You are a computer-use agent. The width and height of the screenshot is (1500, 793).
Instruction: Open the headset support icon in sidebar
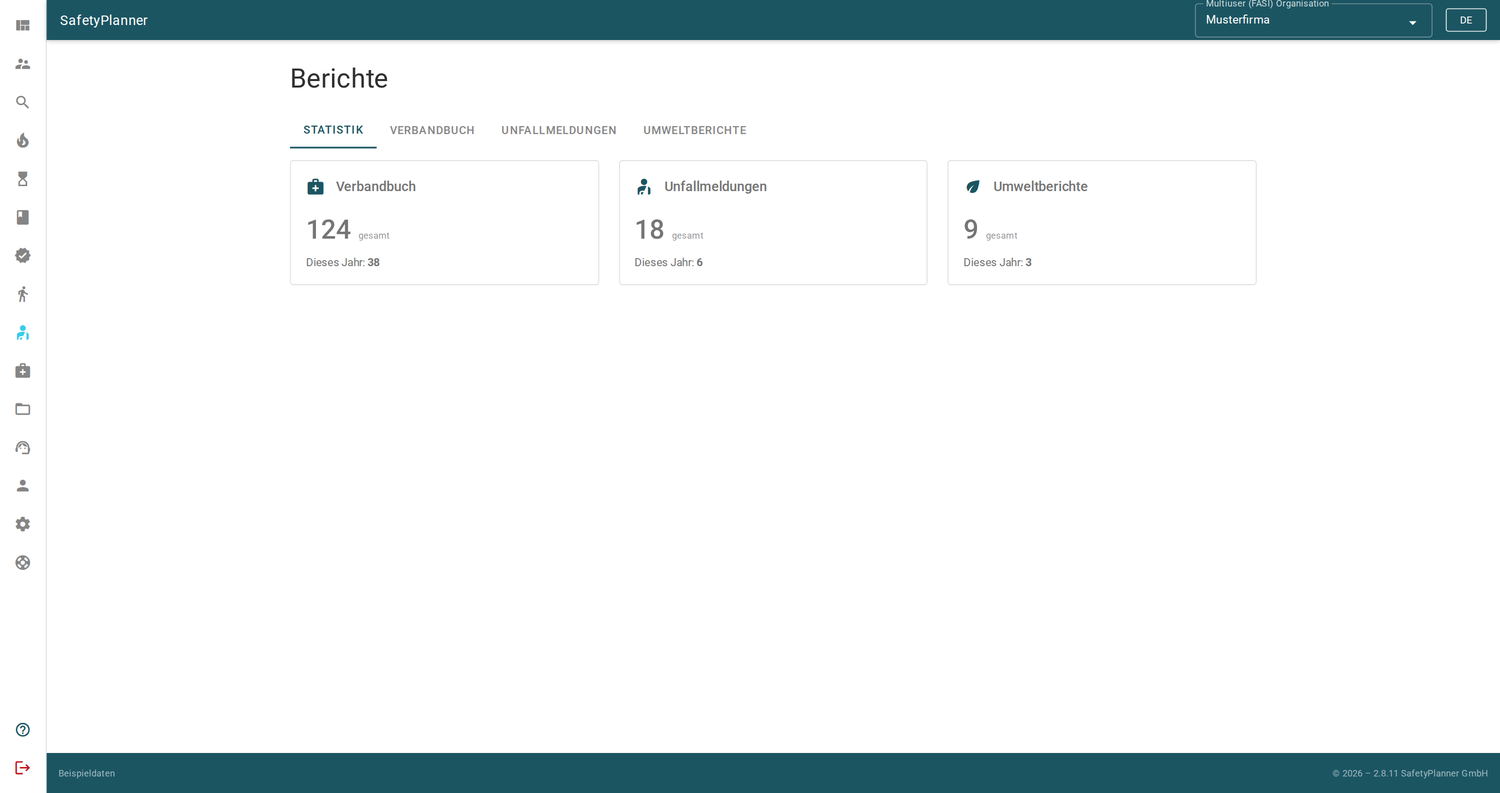click(x=22, y=447)
